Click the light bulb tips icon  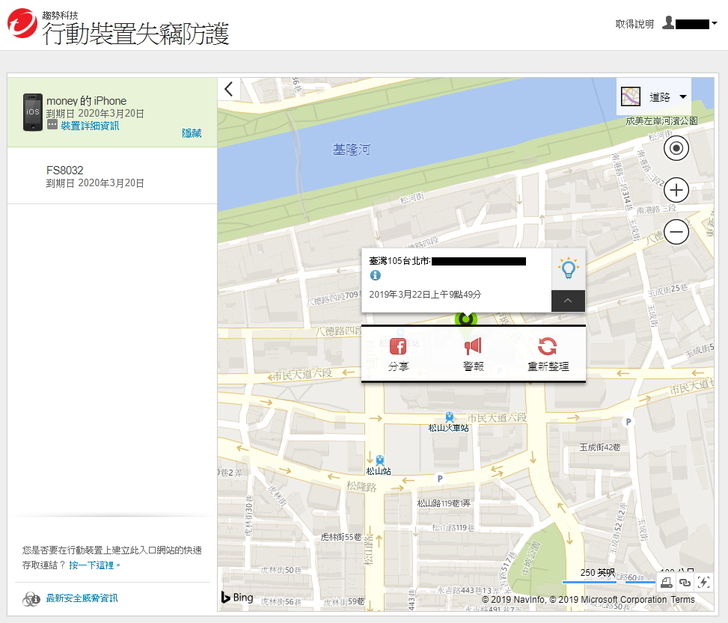pos(568,269)
